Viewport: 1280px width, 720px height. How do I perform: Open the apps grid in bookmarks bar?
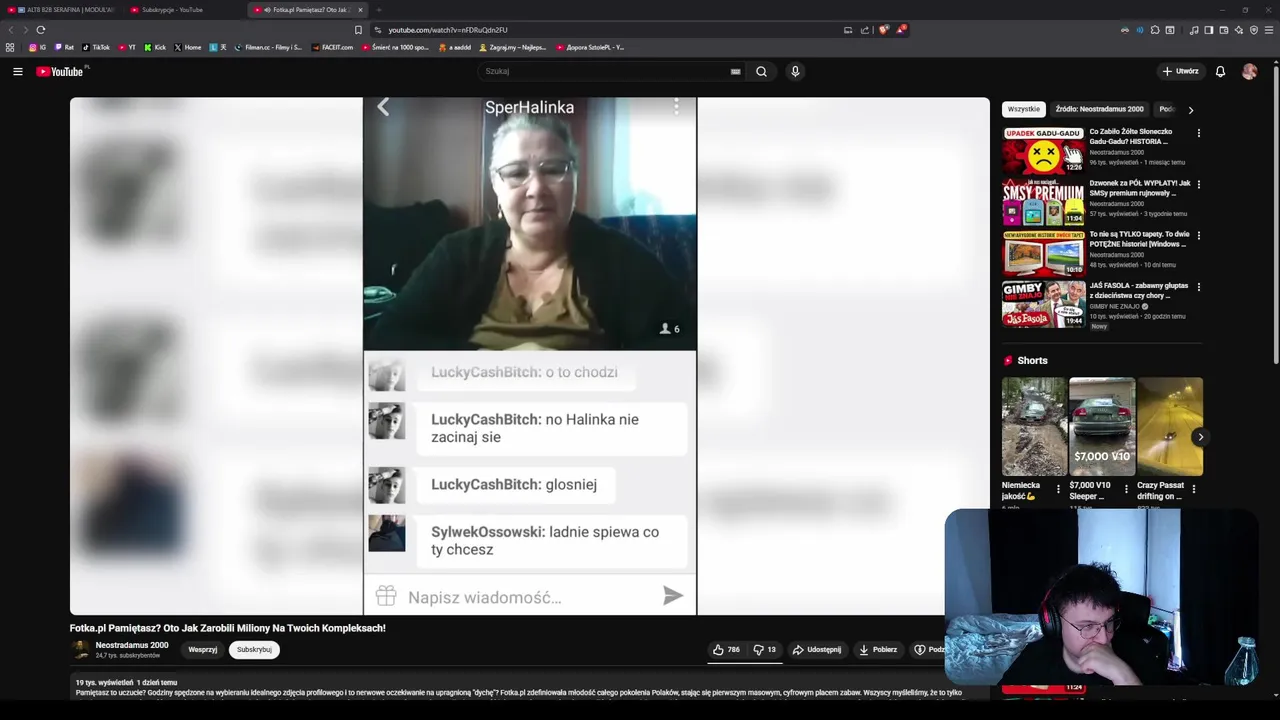pos(10,47)
